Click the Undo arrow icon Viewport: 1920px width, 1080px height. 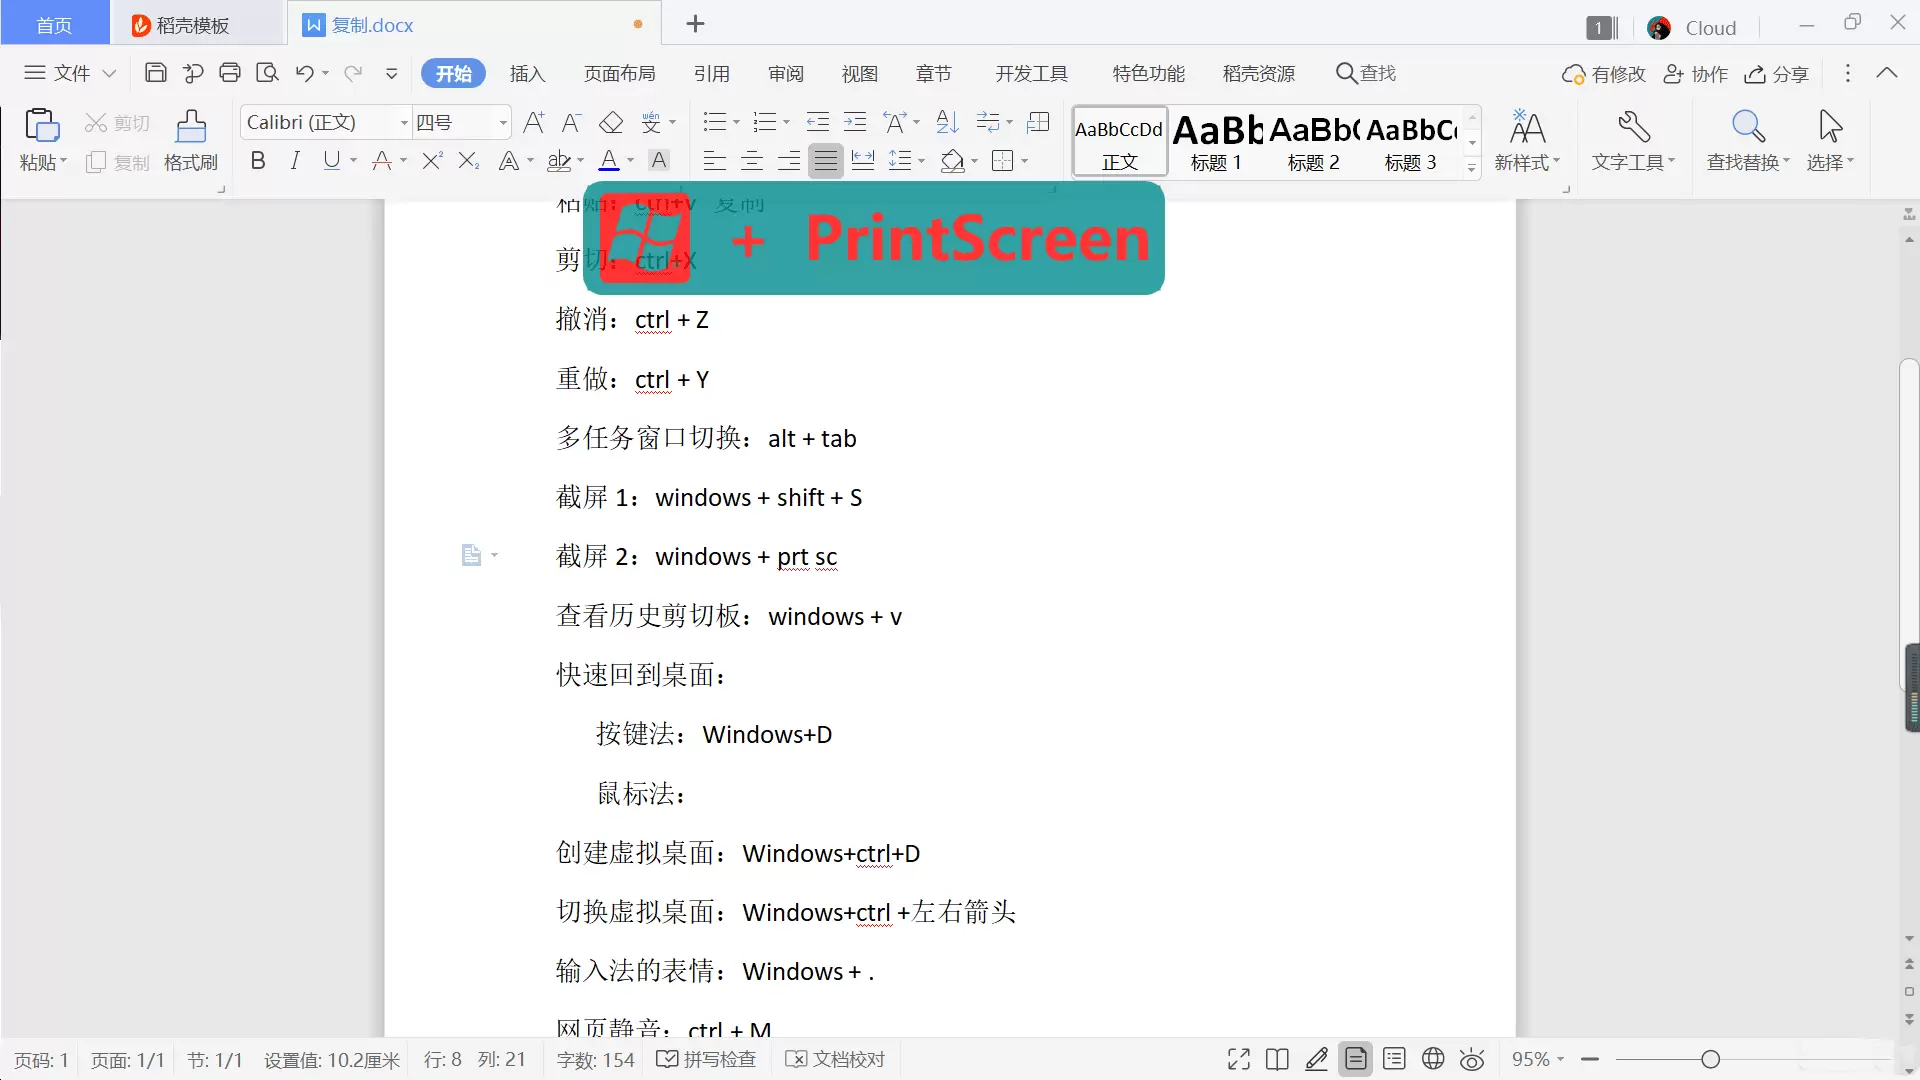(x=305, y=73)
